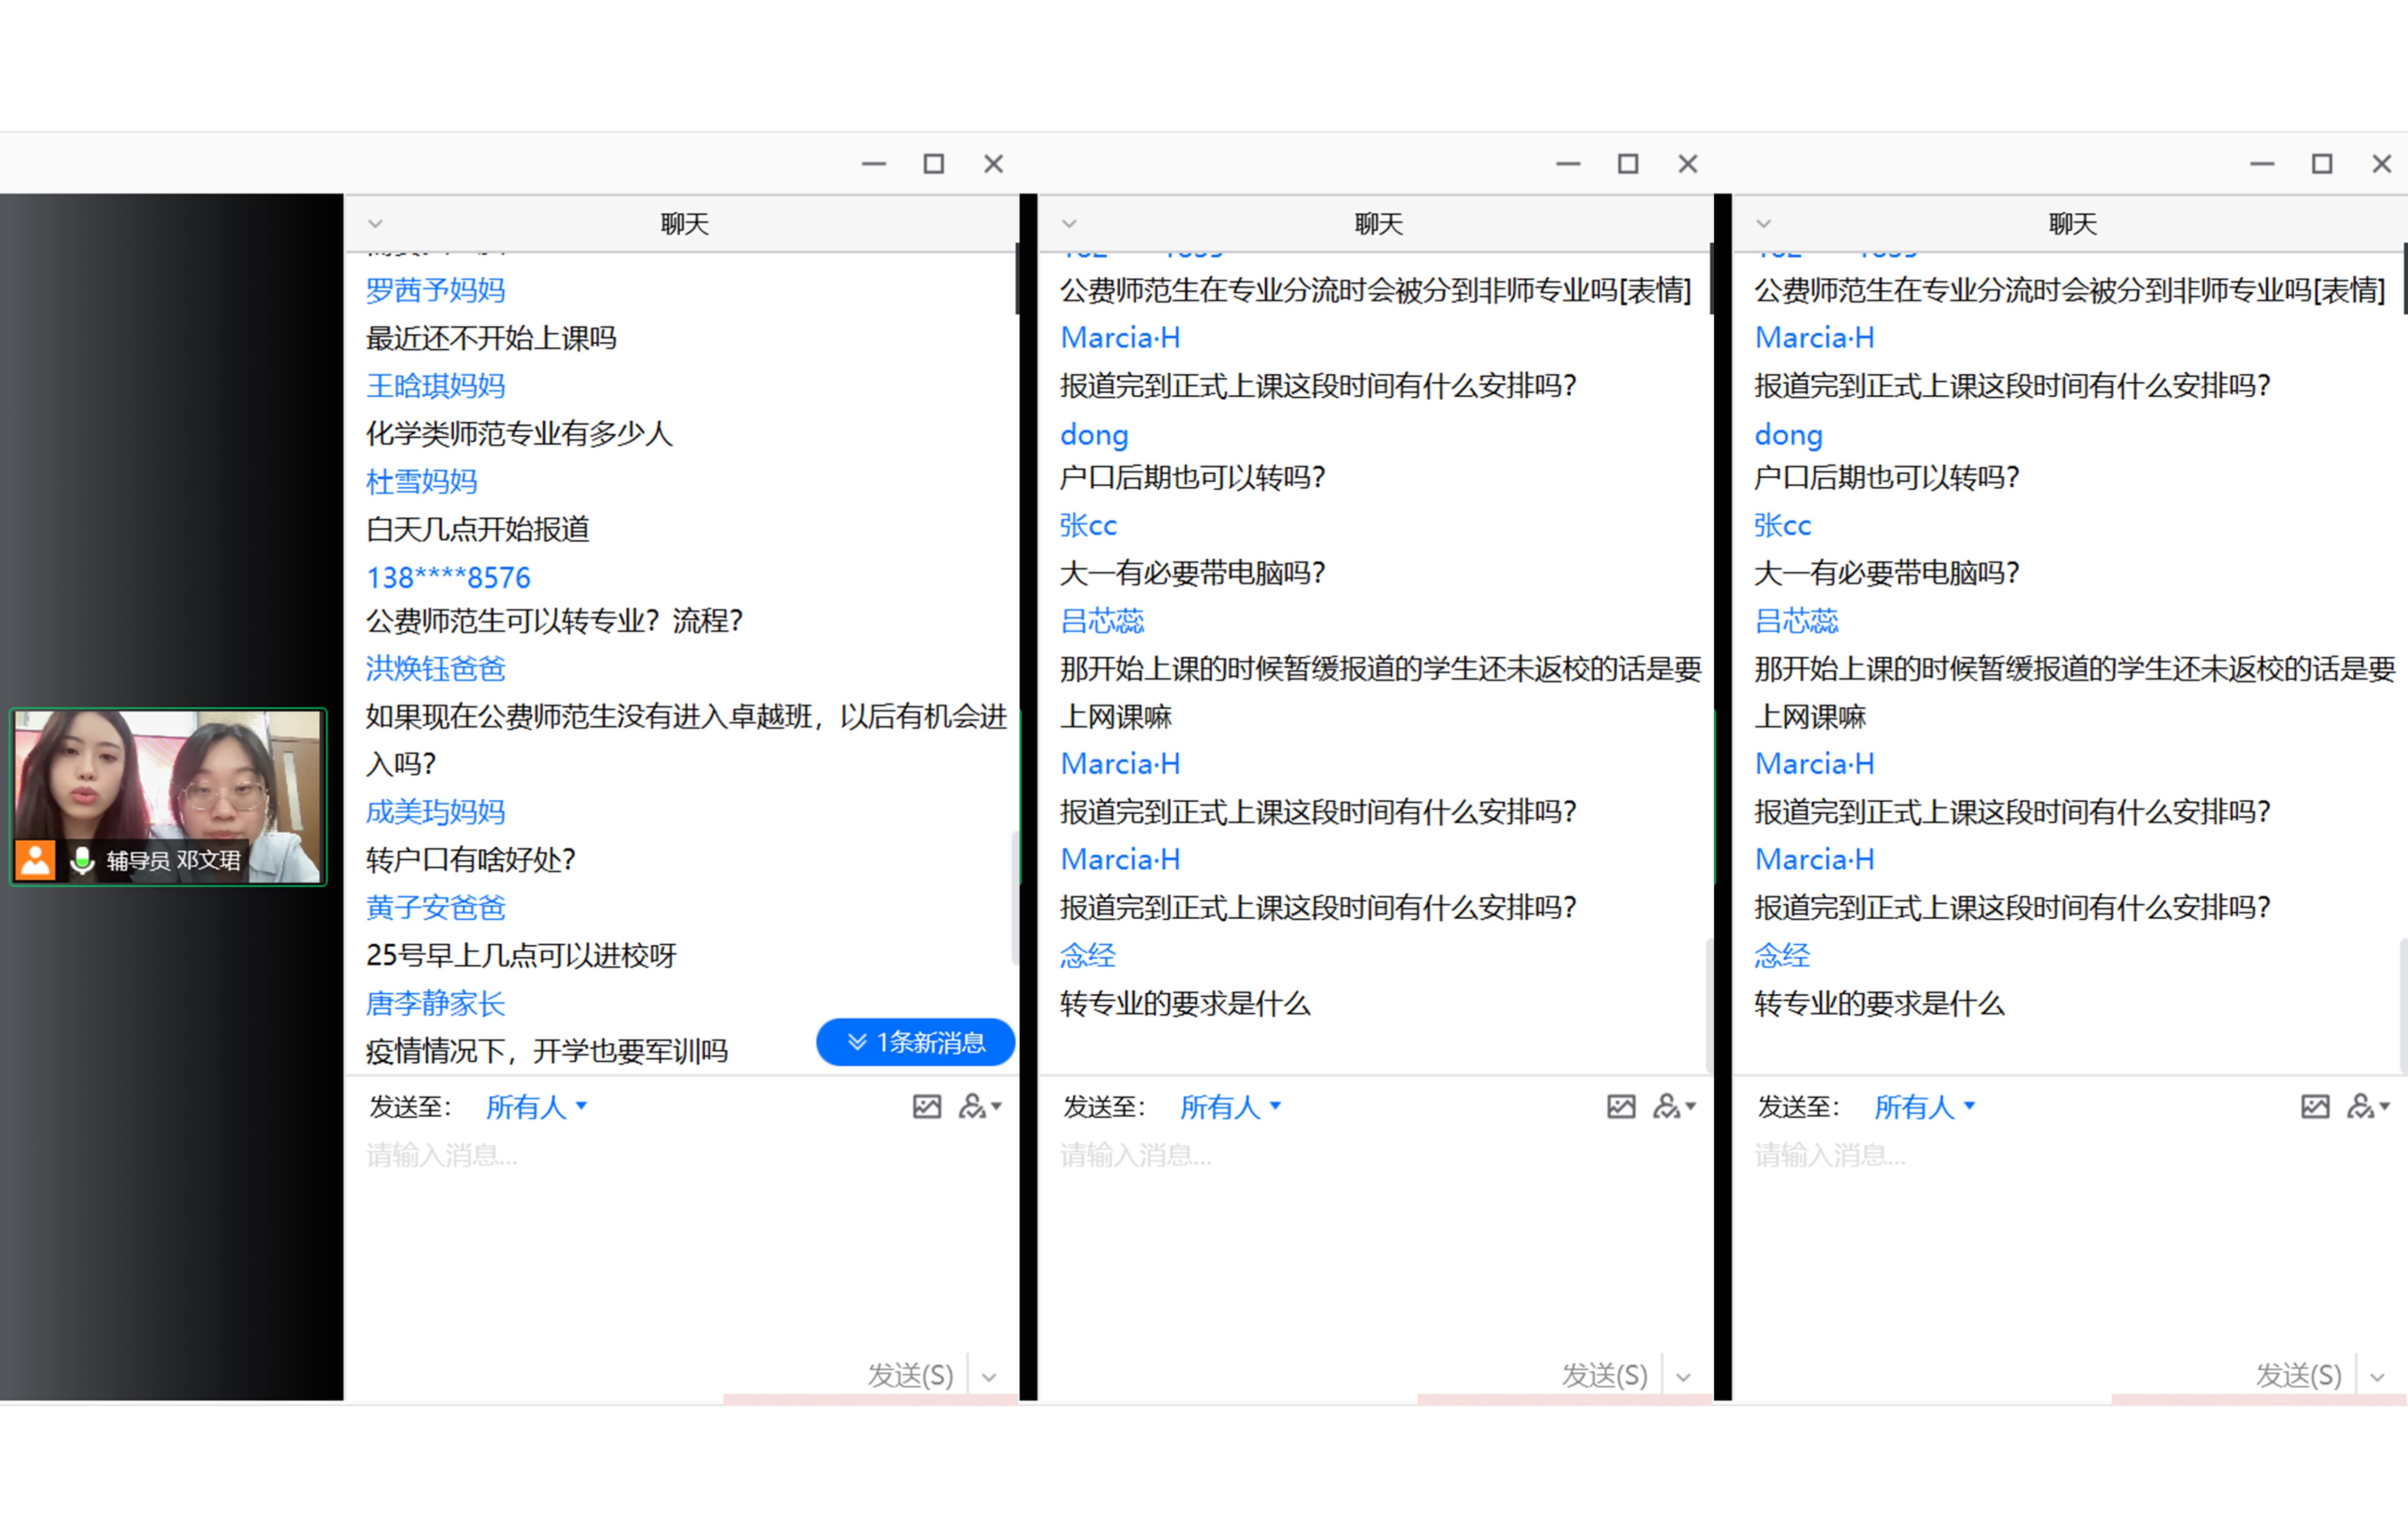This screenshot has width=2408, height=1537.
Task: Click the orange host avatar icon on video
Action: point(36,860)
